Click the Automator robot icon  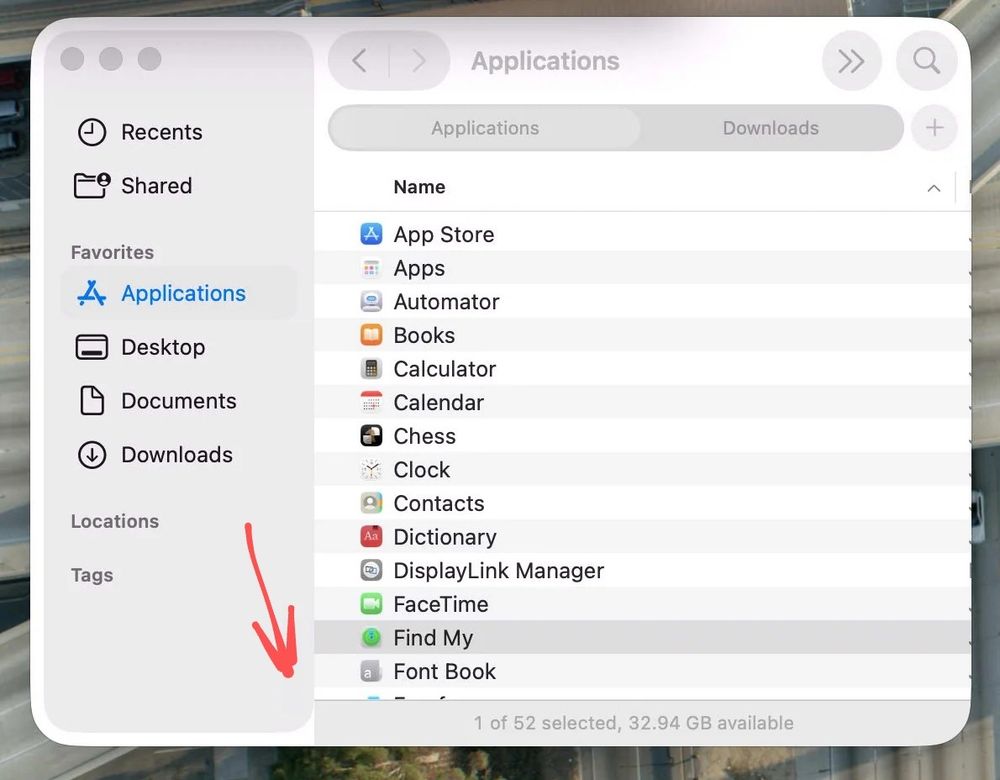(x=371, y=301)
